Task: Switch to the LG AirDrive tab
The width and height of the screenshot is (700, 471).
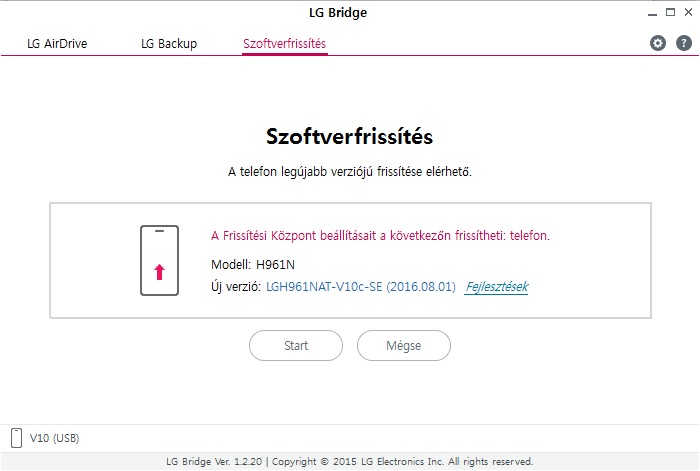Action: click(57, 44)
